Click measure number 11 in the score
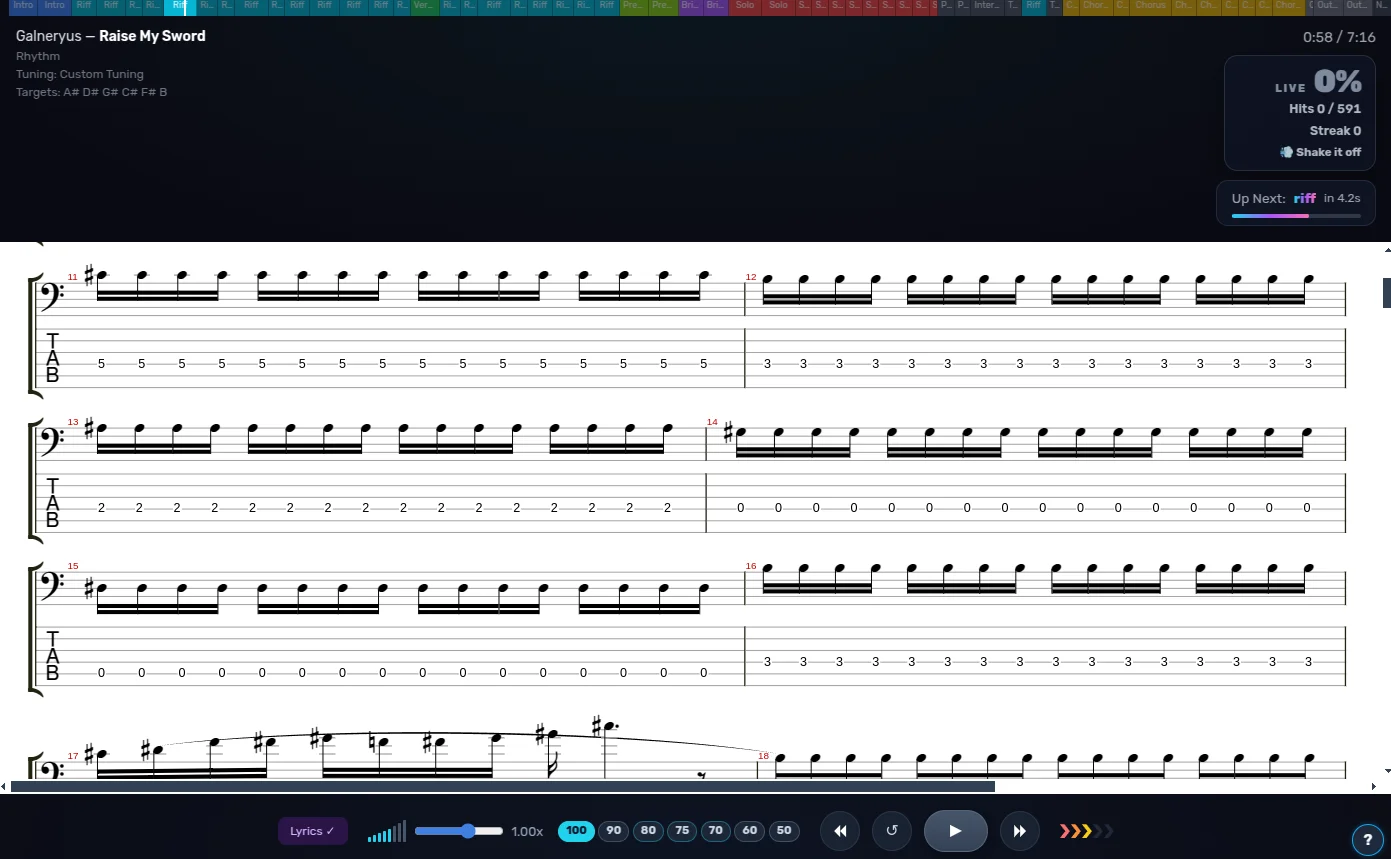The width and height of the screenshot is (1391, 859). pos(72,276)
